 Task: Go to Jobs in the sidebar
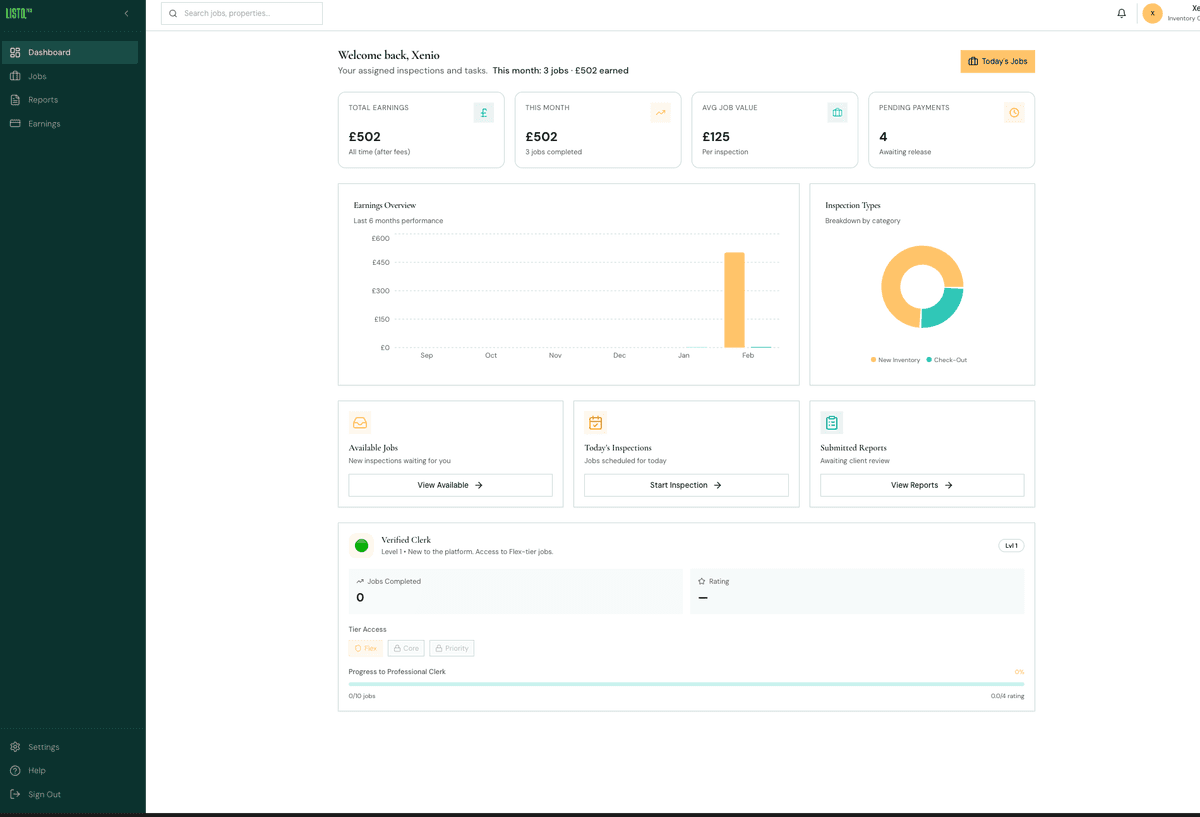click(x=70, y=76)
